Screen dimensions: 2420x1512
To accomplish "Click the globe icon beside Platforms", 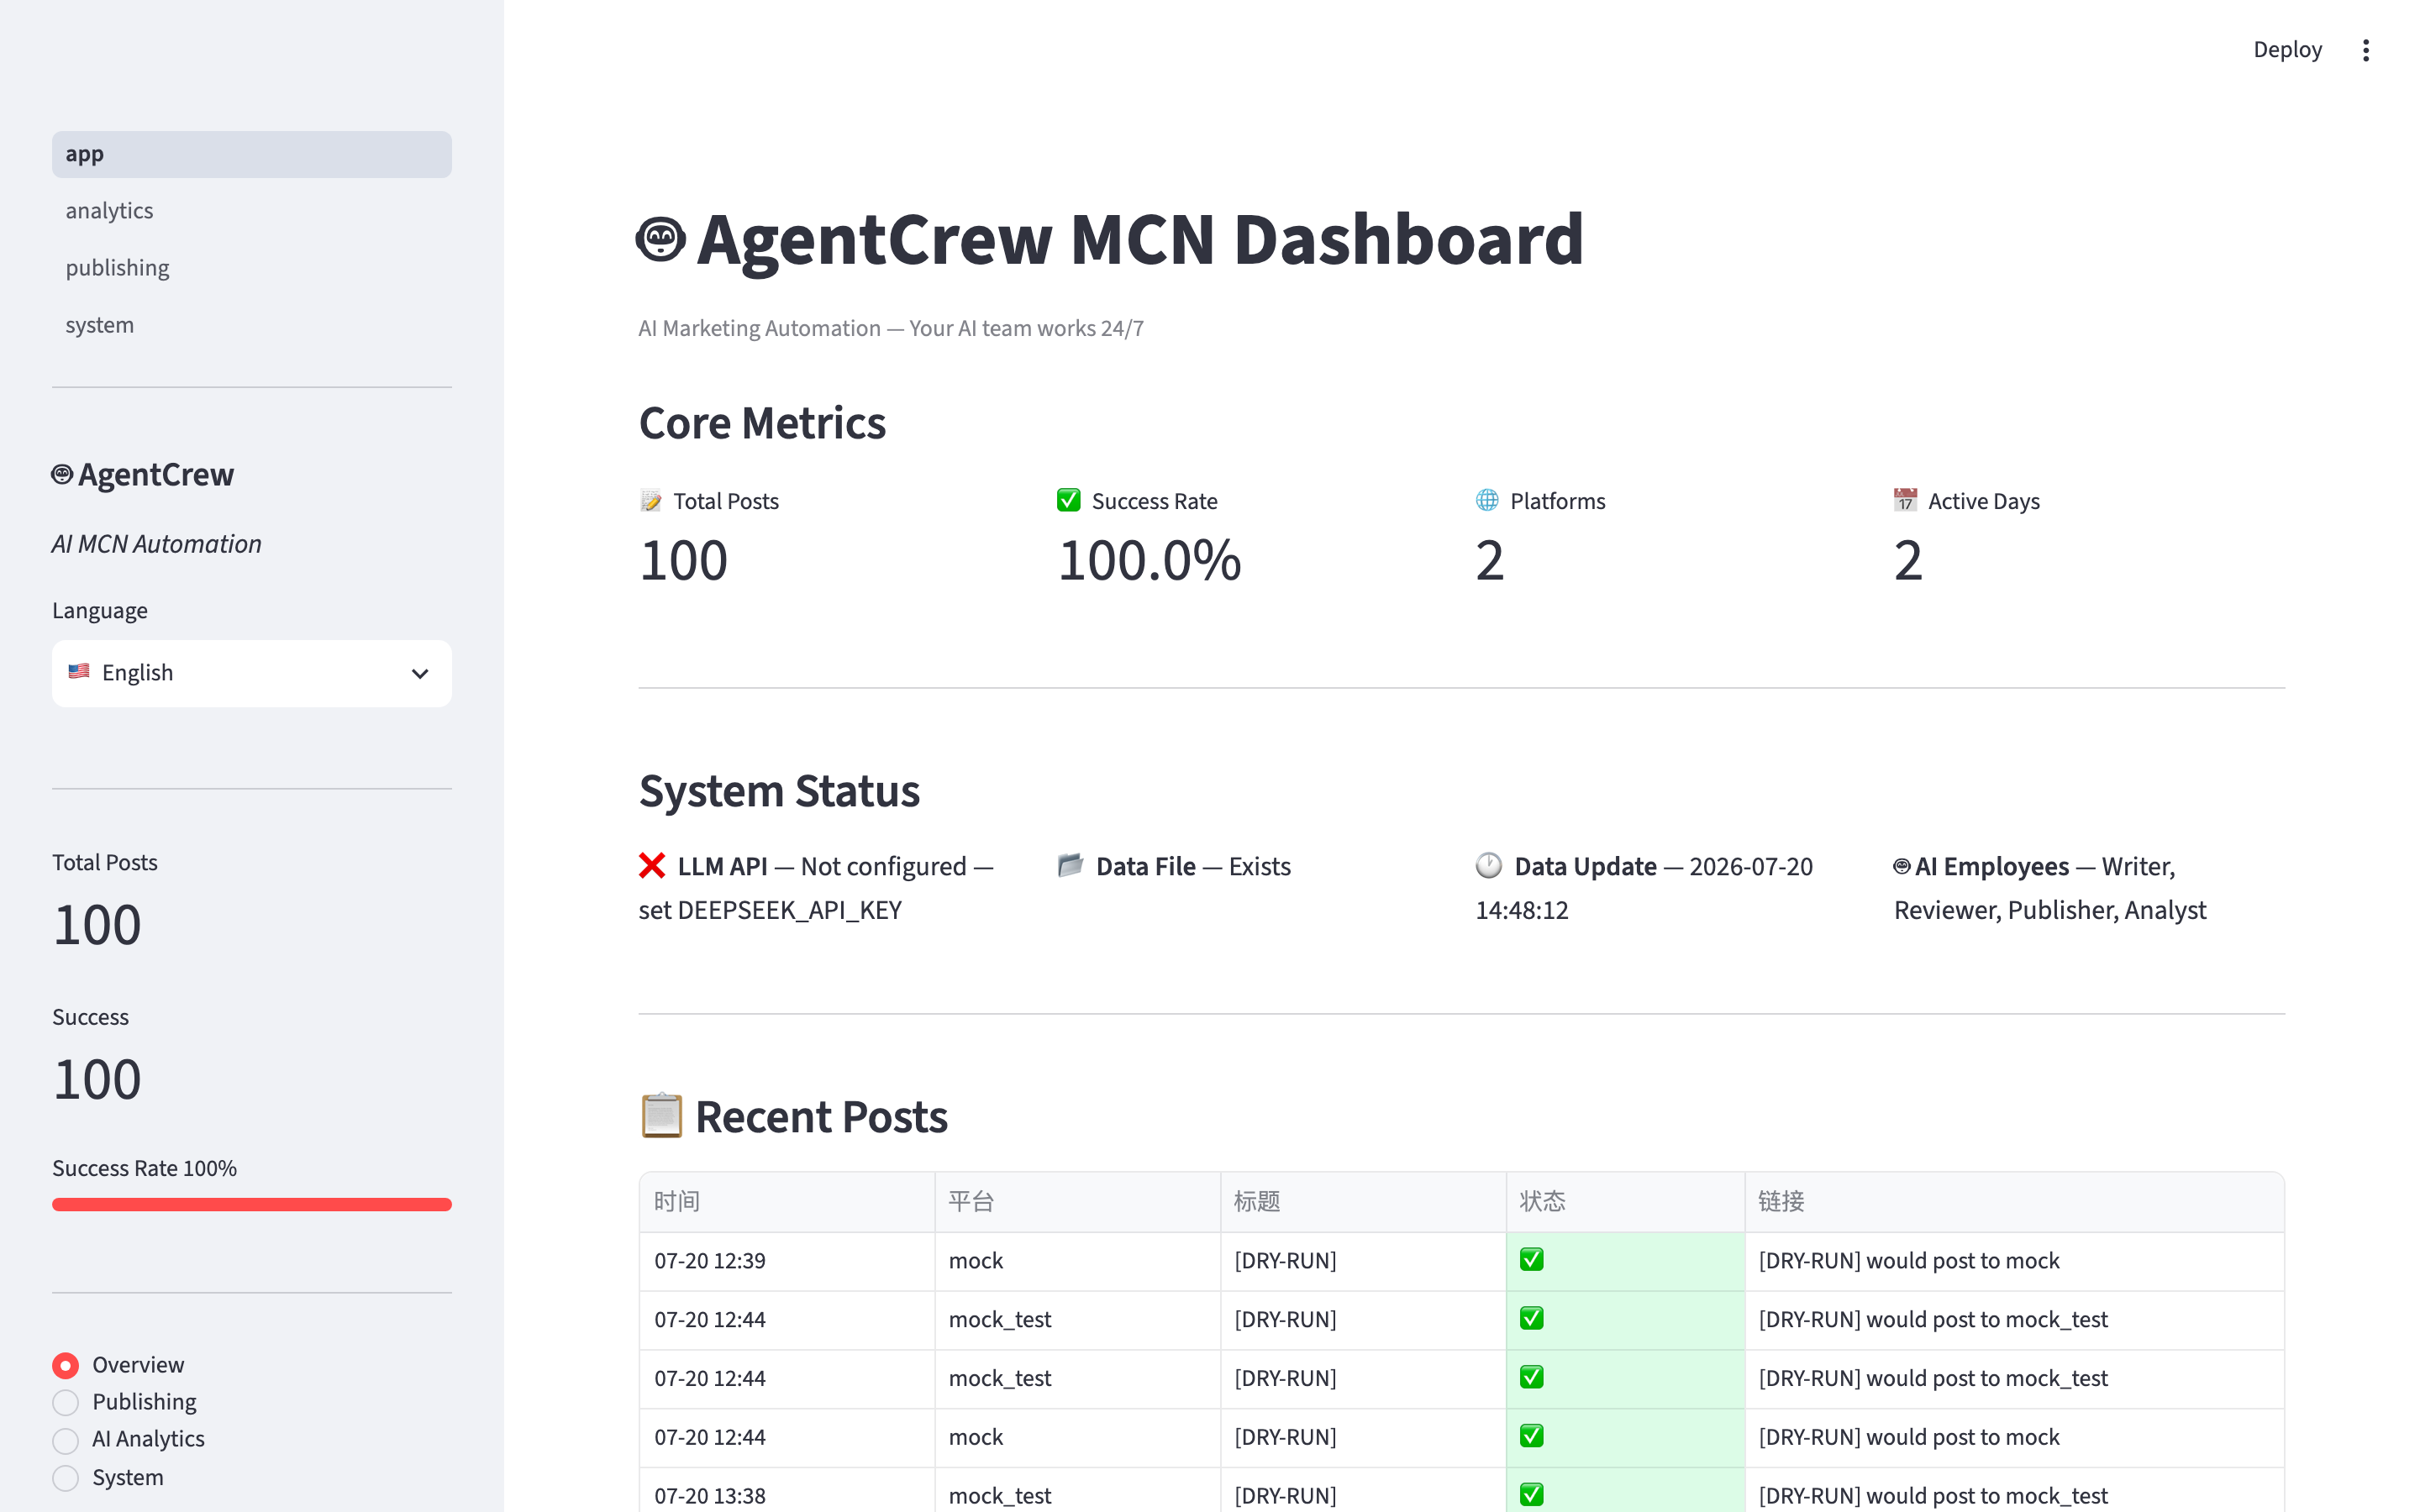I will pyautogui.click(x=1487, y=501).
